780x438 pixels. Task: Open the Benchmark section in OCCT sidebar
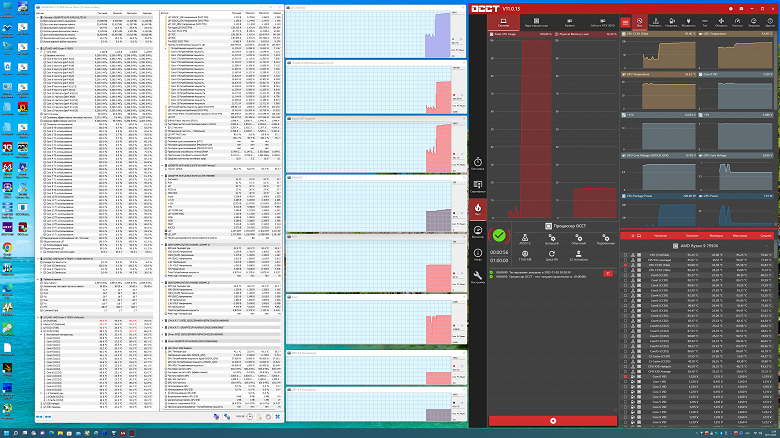coord(478,164)
